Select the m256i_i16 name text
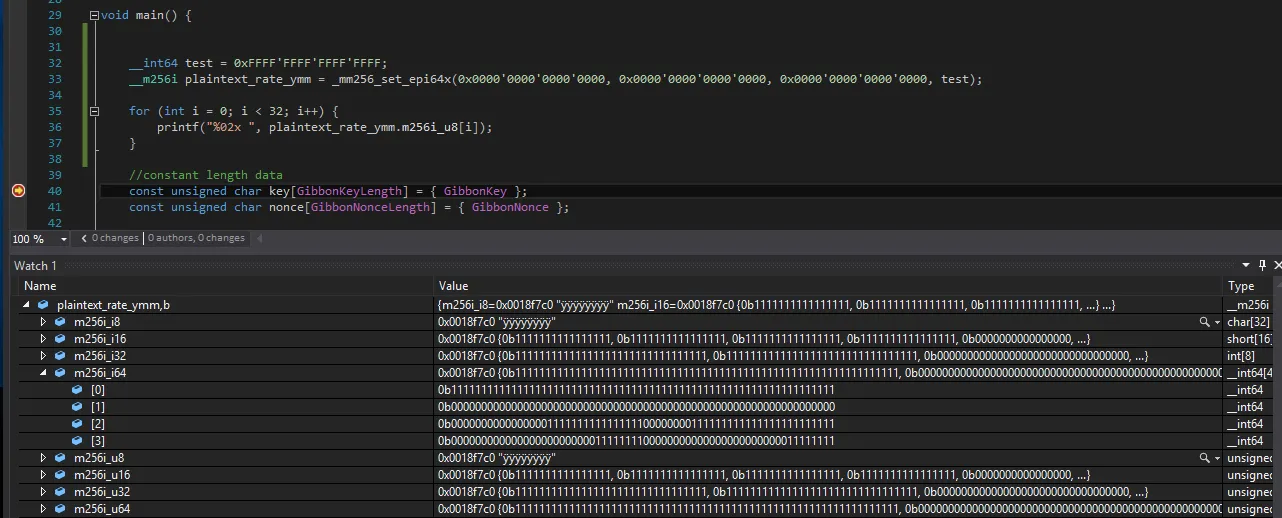Screen dimensions: 1282x518 [x=100, y=339]
